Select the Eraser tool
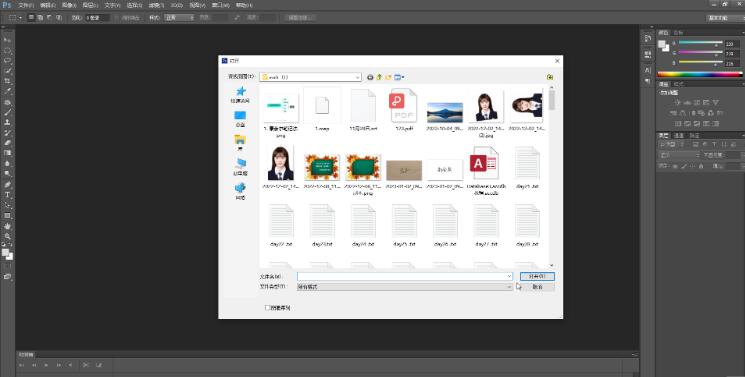 [x=8, y=143]
